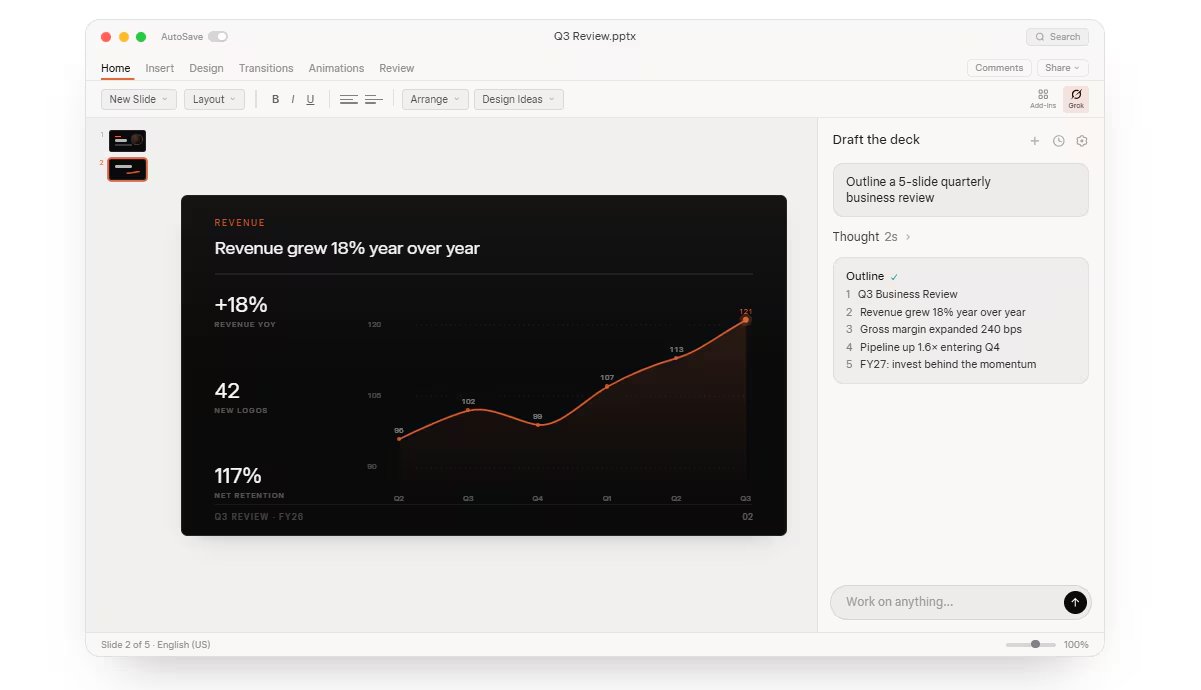This screenshot has height=690, width=1201.
Task: Open chat history clock icon
Action: [1059, 141]
